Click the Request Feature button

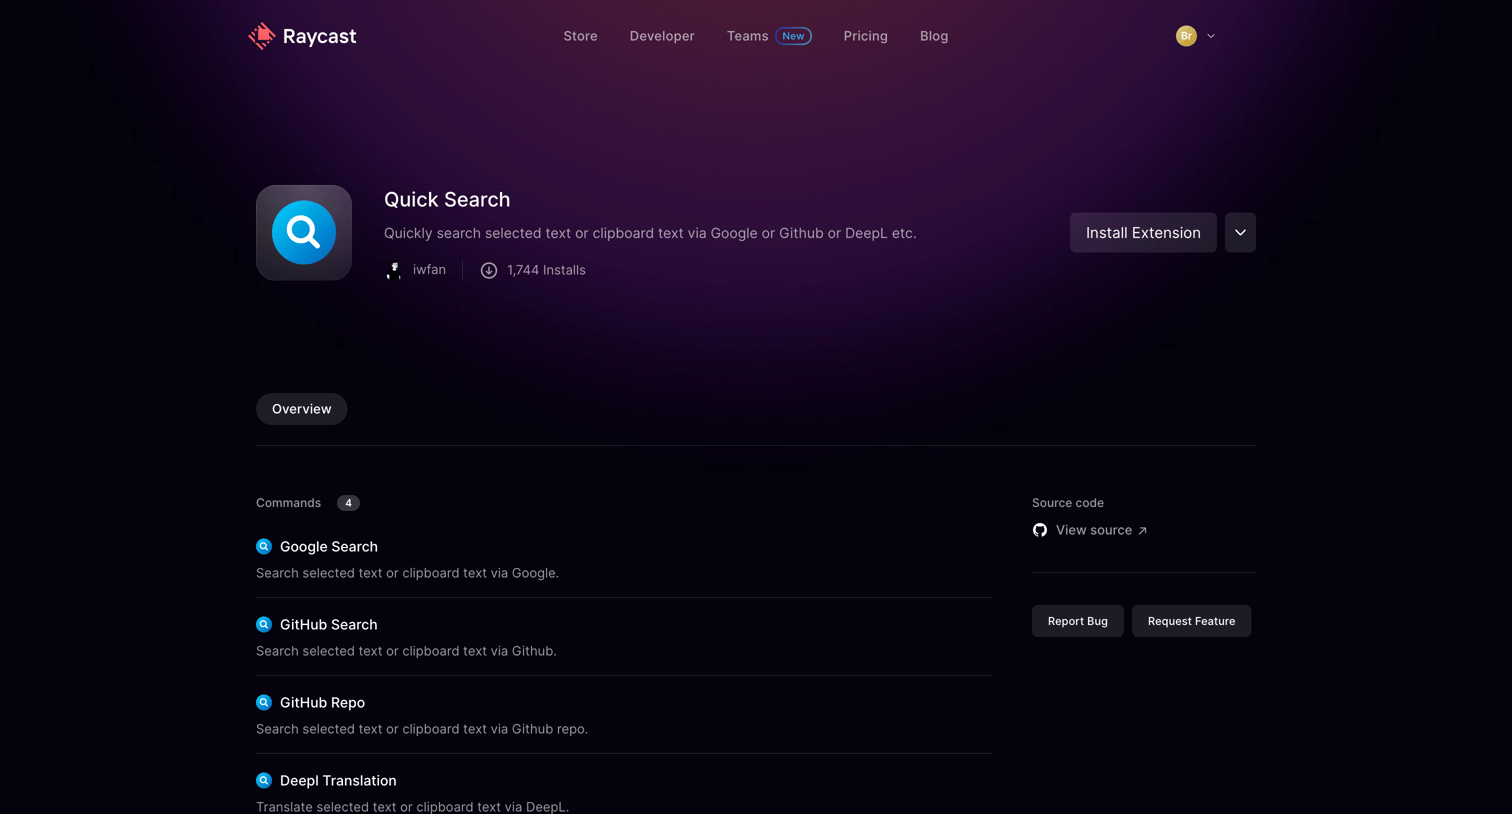pos(1191,621)
